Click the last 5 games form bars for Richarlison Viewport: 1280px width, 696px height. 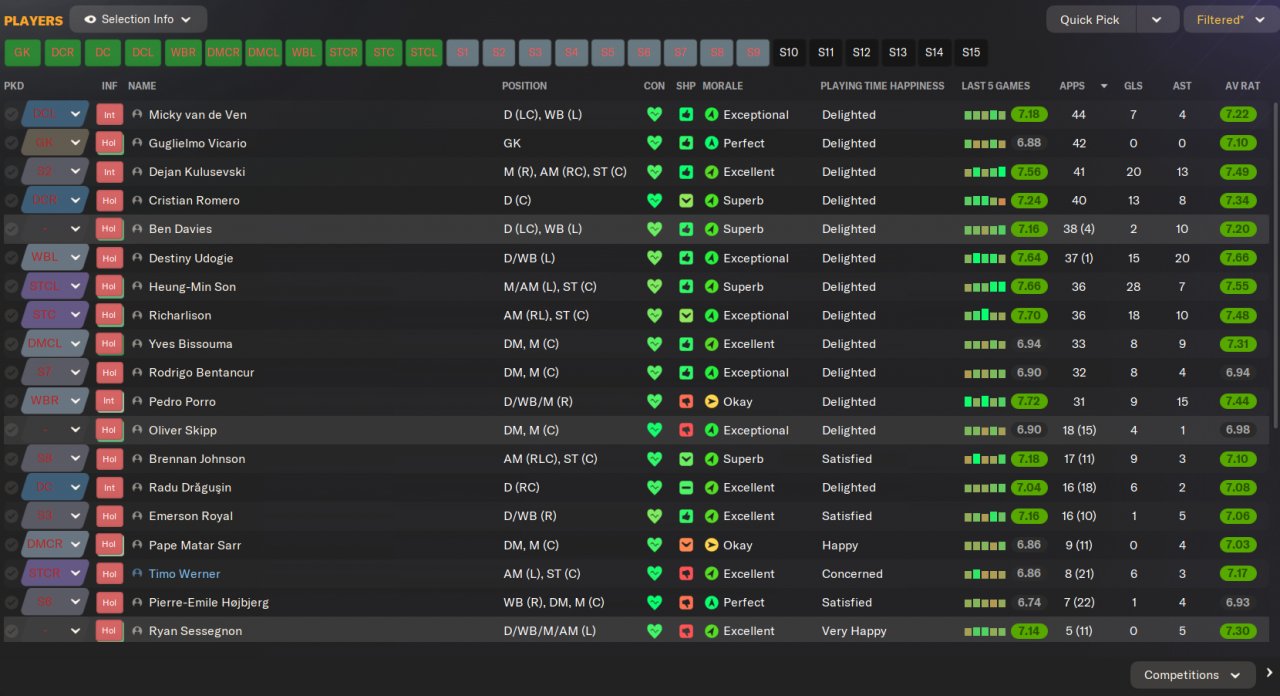pyautogui.click(x=984, y=315)
